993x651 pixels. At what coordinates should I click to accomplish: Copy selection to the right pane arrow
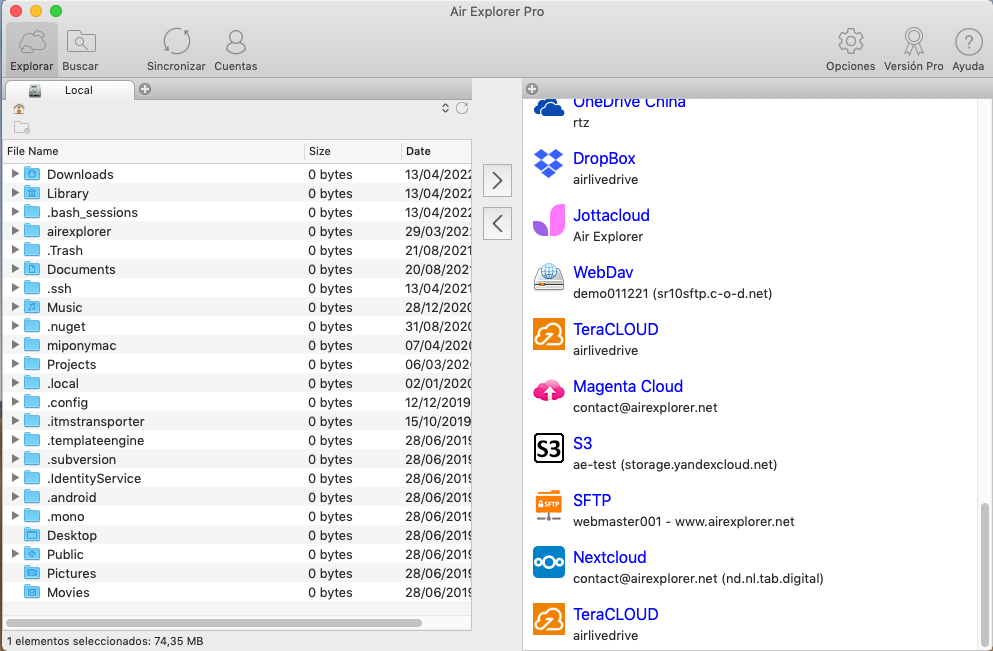(497, 181)
